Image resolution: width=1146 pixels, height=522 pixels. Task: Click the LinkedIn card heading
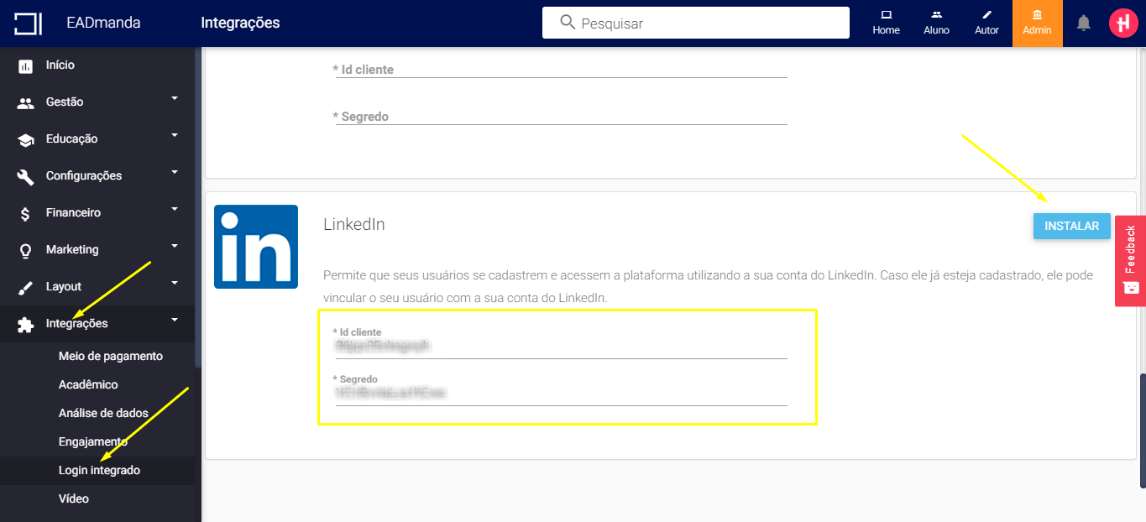tap(354, 224)
